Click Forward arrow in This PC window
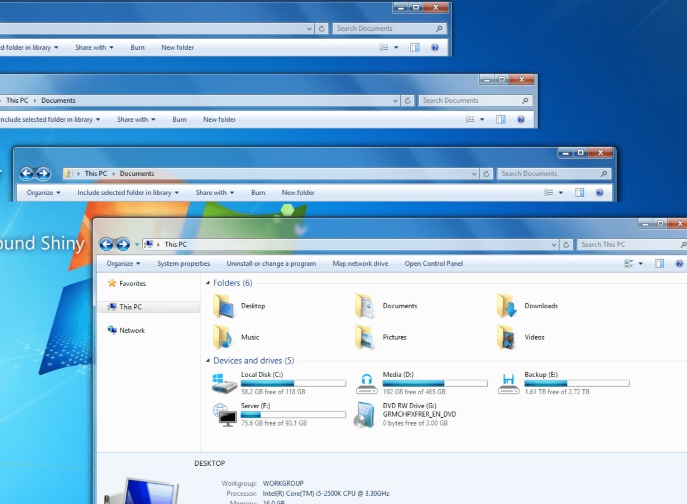The image size is (687, 504). 123,244
